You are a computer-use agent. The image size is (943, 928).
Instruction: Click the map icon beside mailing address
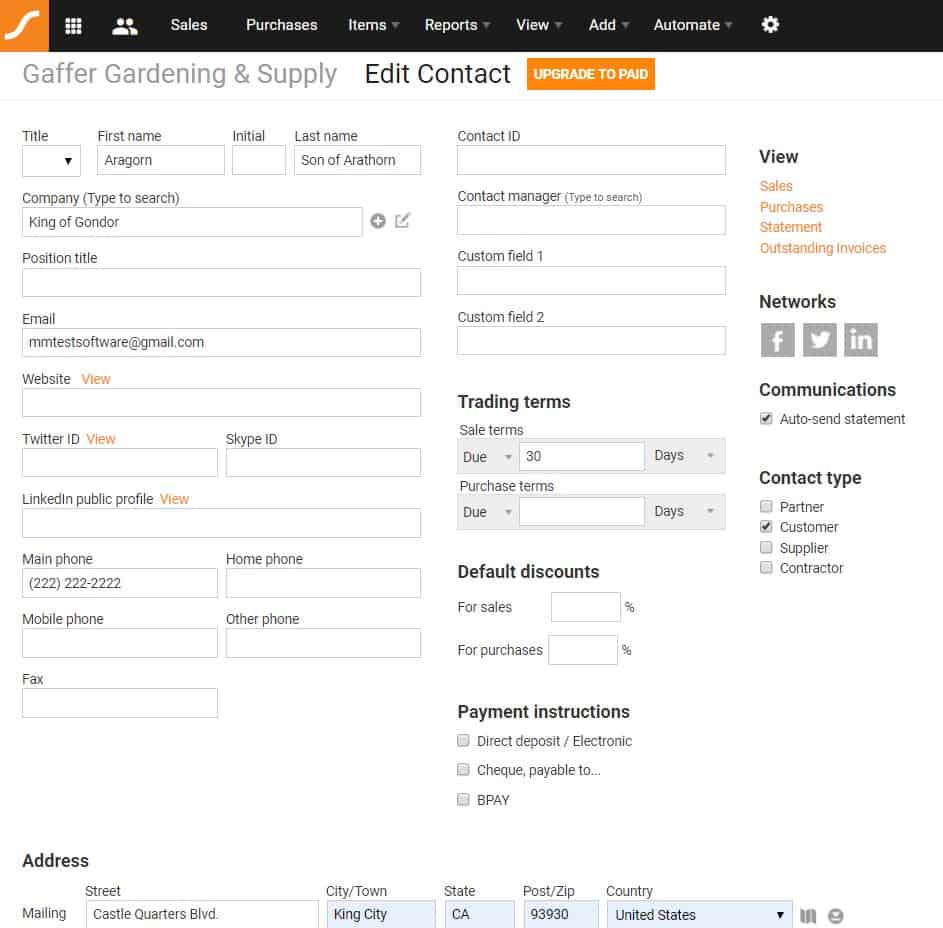click(808, 916)
